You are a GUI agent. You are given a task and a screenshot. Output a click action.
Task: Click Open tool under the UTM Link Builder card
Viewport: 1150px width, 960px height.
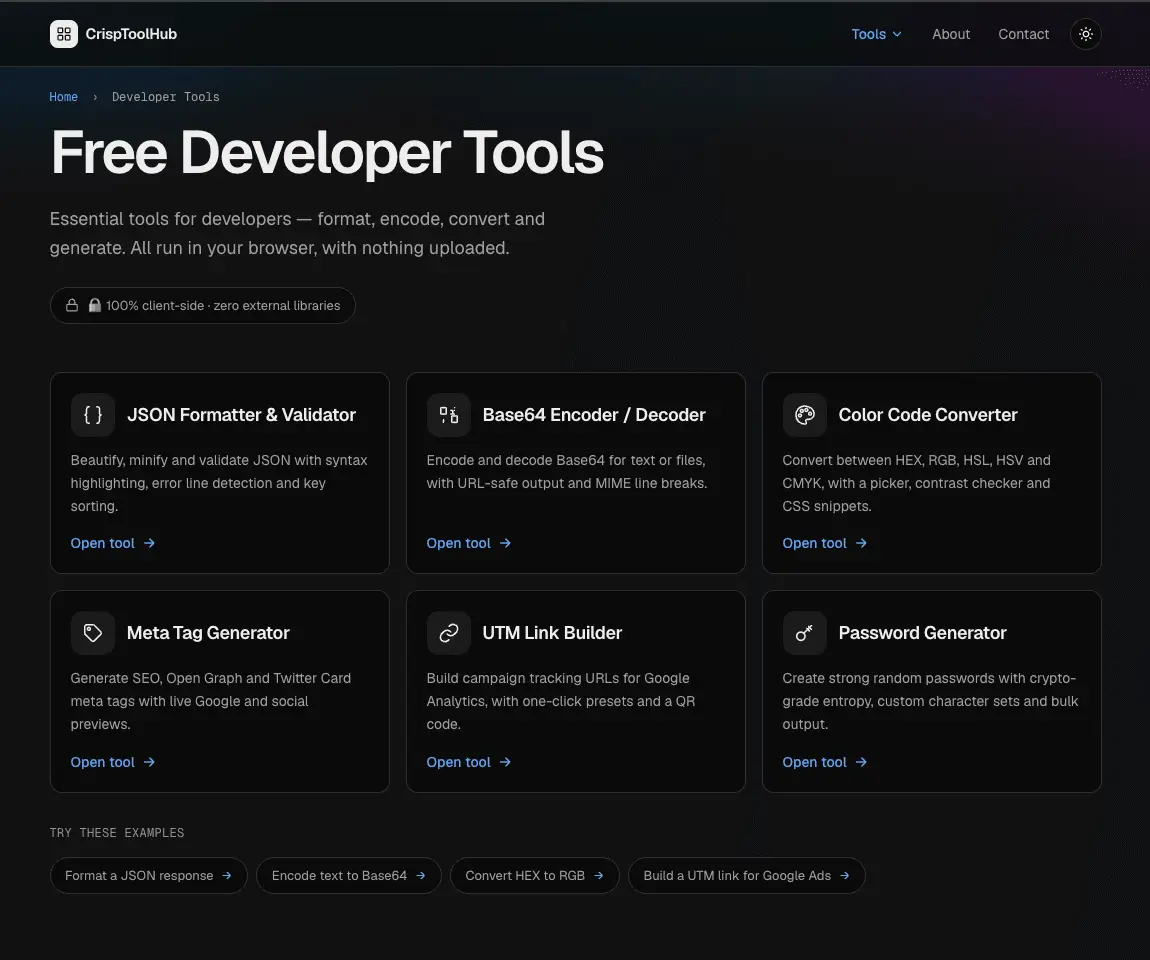[469, 762]
